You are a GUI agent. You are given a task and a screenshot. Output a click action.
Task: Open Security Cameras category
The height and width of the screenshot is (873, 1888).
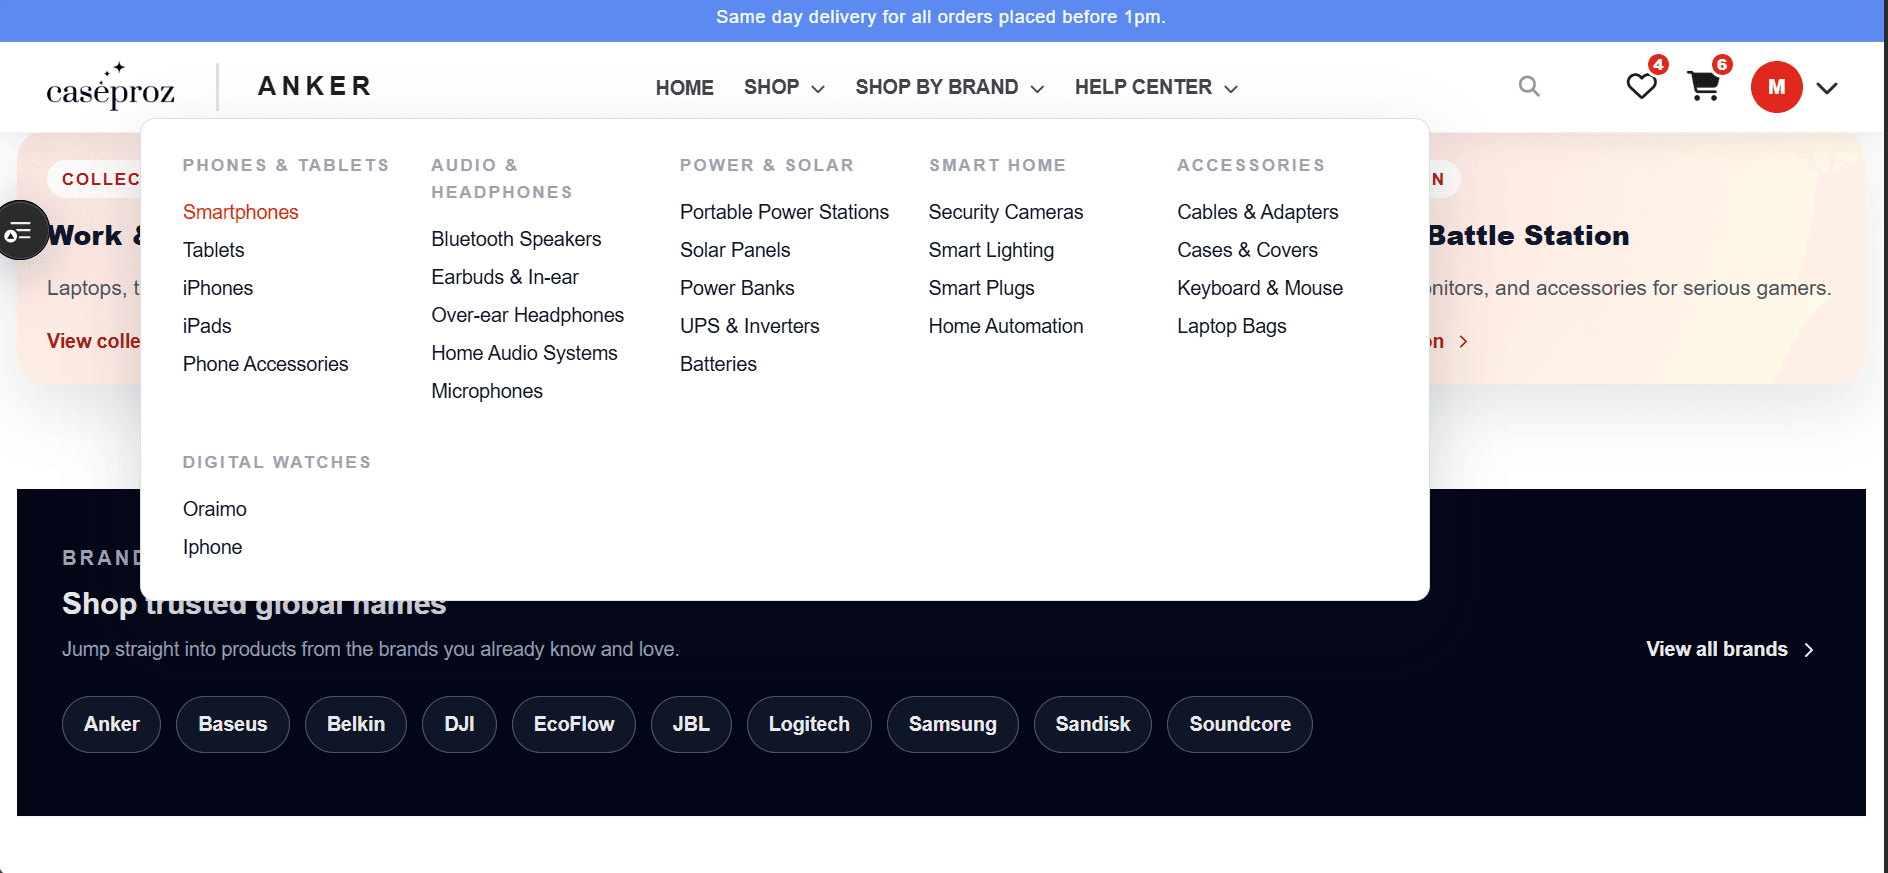tap(1005, 212)
